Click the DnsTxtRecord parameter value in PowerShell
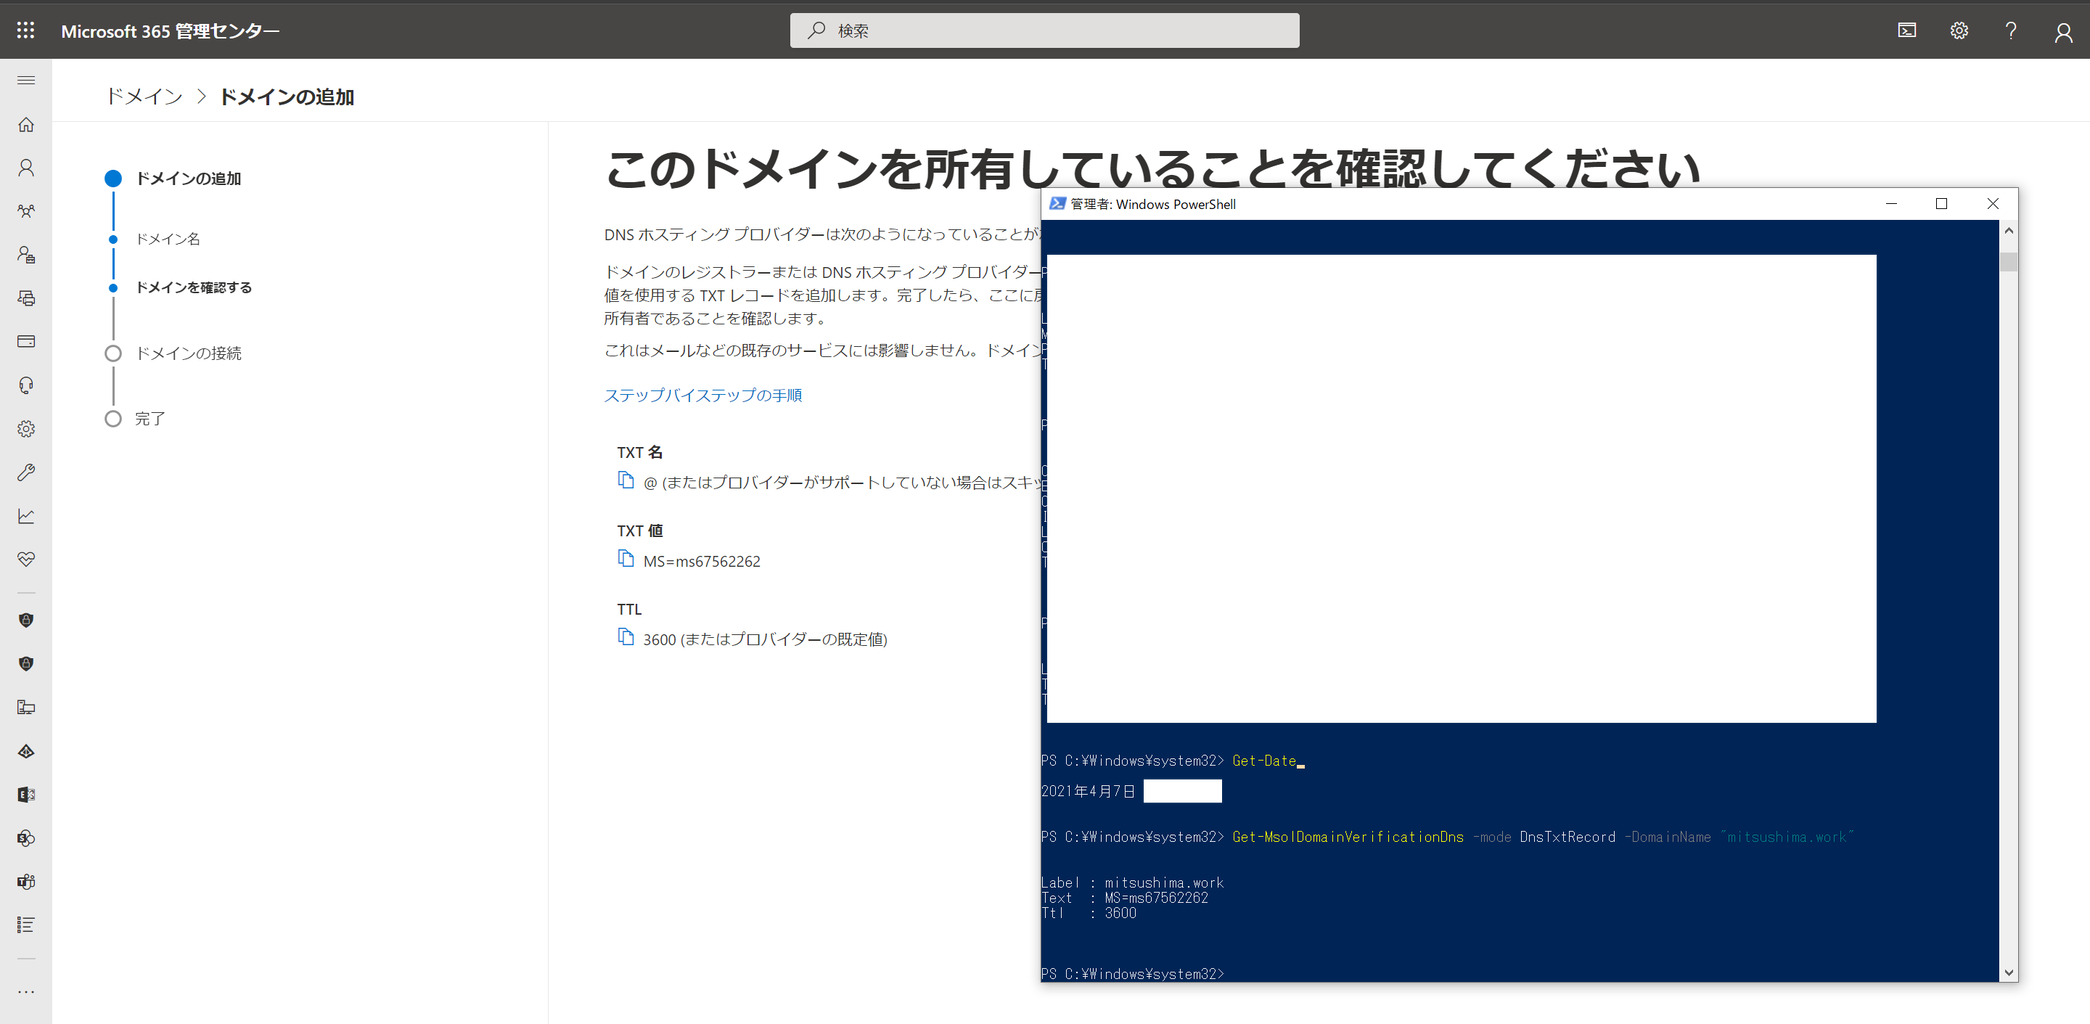Image resolution: width=2090 pixels, height=1024 pixels. (x=1567, y=837)
